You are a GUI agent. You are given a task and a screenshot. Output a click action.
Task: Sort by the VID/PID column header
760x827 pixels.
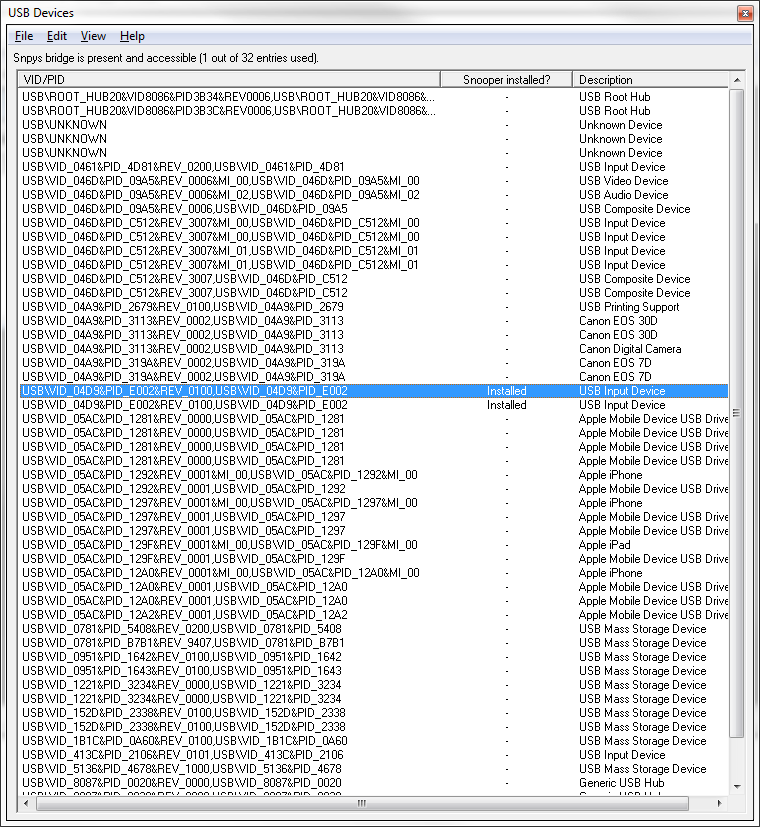pyautogui.click(x=229, y=80)
